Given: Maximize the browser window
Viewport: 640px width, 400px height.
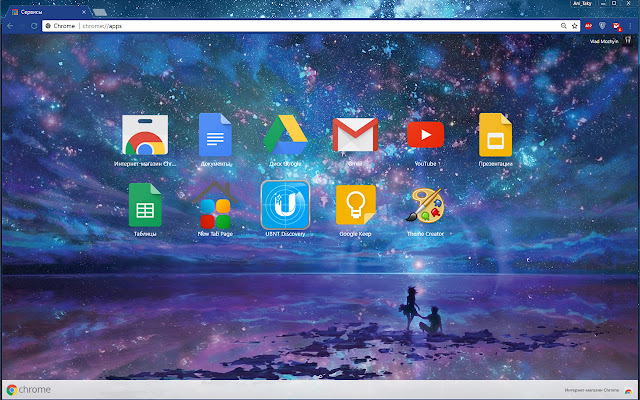Looking at the screenshot, I should pyautogui.click(x=614, y=3).
